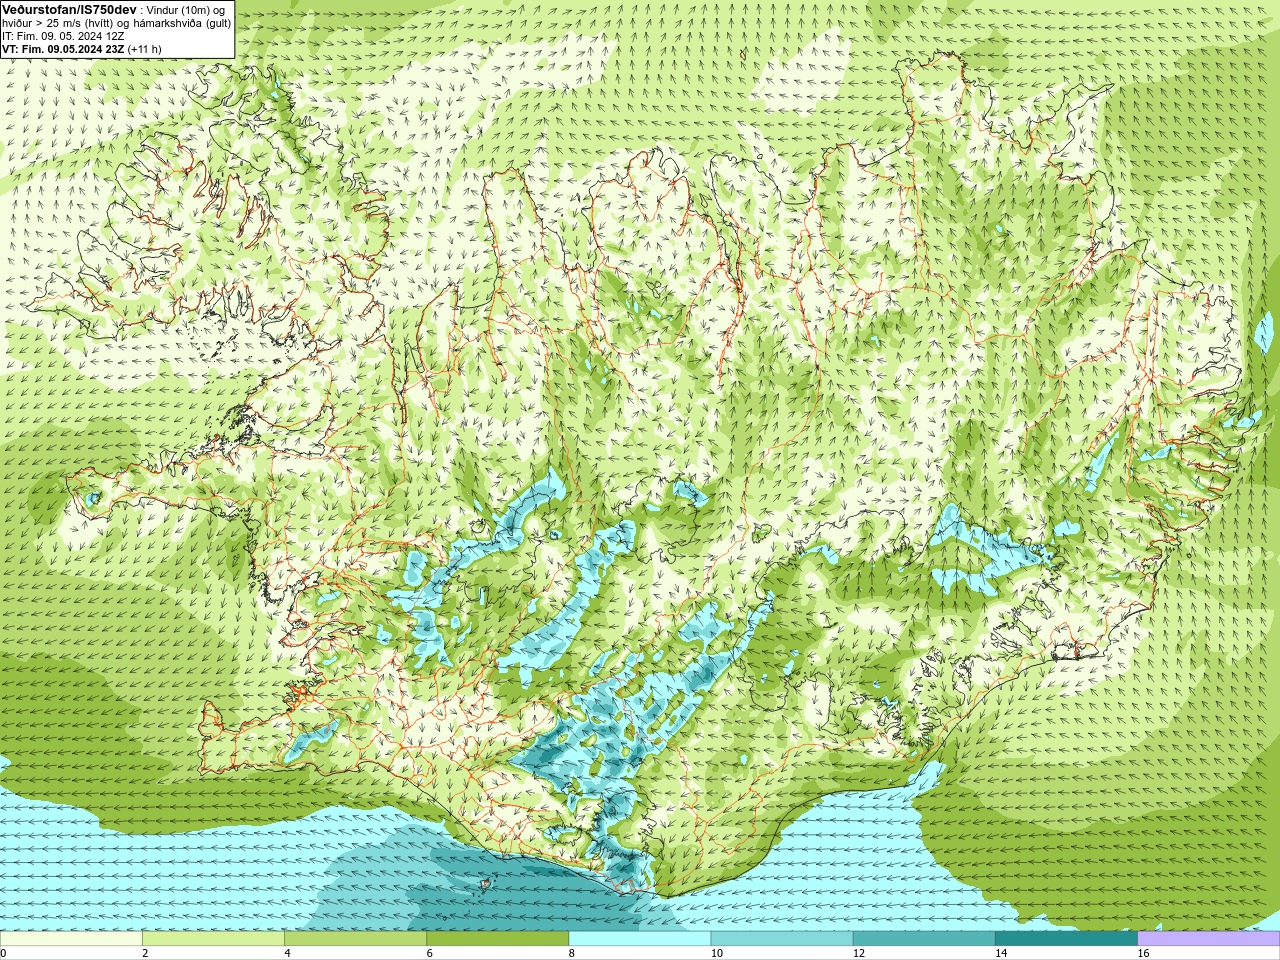Viewport: 1280px width, 960px height.
Task: Click the legend scale label '4'
Action: click(287, 953)
